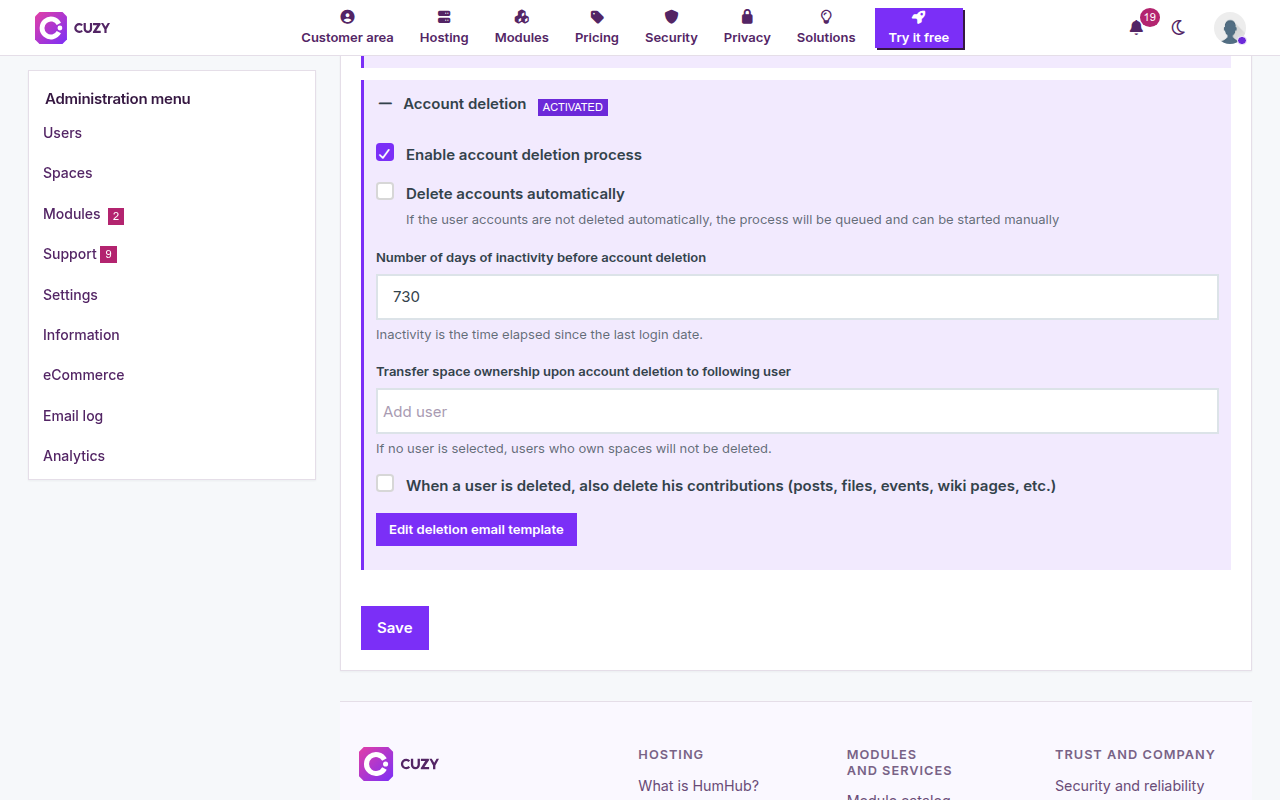The height and width of the screenshot is (800, 1280).
Task: Click the Add user ownership field
Action: [797, 411]
